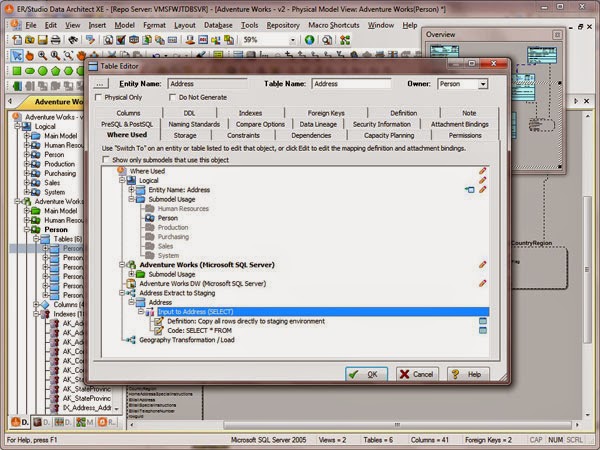Screen dimensions: 600x450
Task: Open the Model menu
Action: point(124,25)
